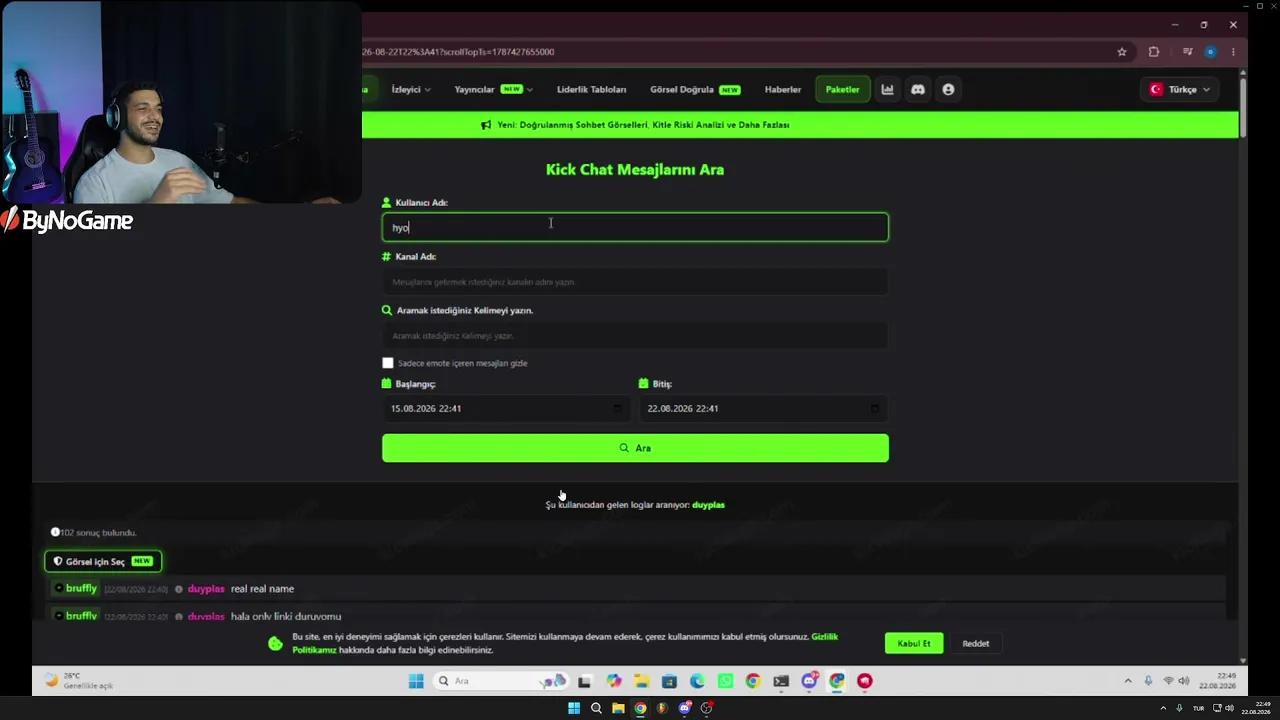Viewport: 1280px width, 720px height.
Task: Open WhatsApp in the inner taskbar
Action: pyautogui.click(x=725, y=681)
